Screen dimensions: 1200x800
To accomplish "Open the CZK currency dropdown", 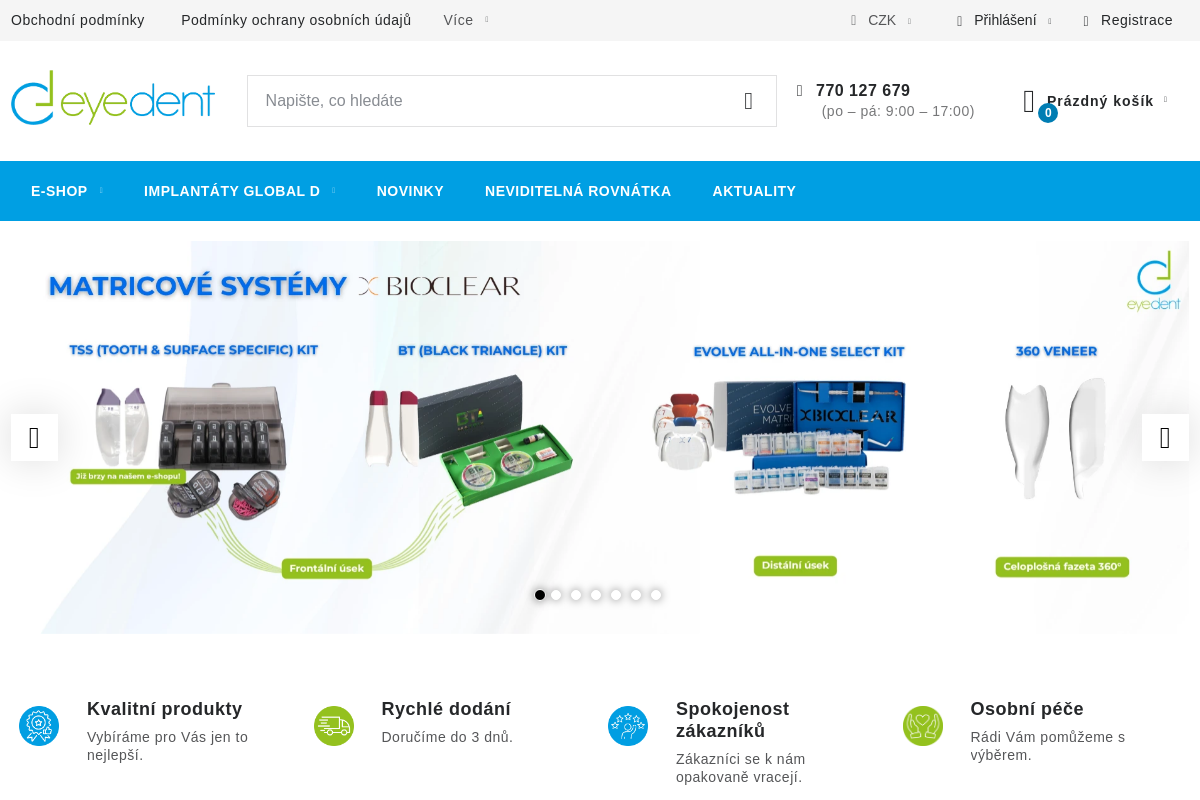I will pos(882,20).
